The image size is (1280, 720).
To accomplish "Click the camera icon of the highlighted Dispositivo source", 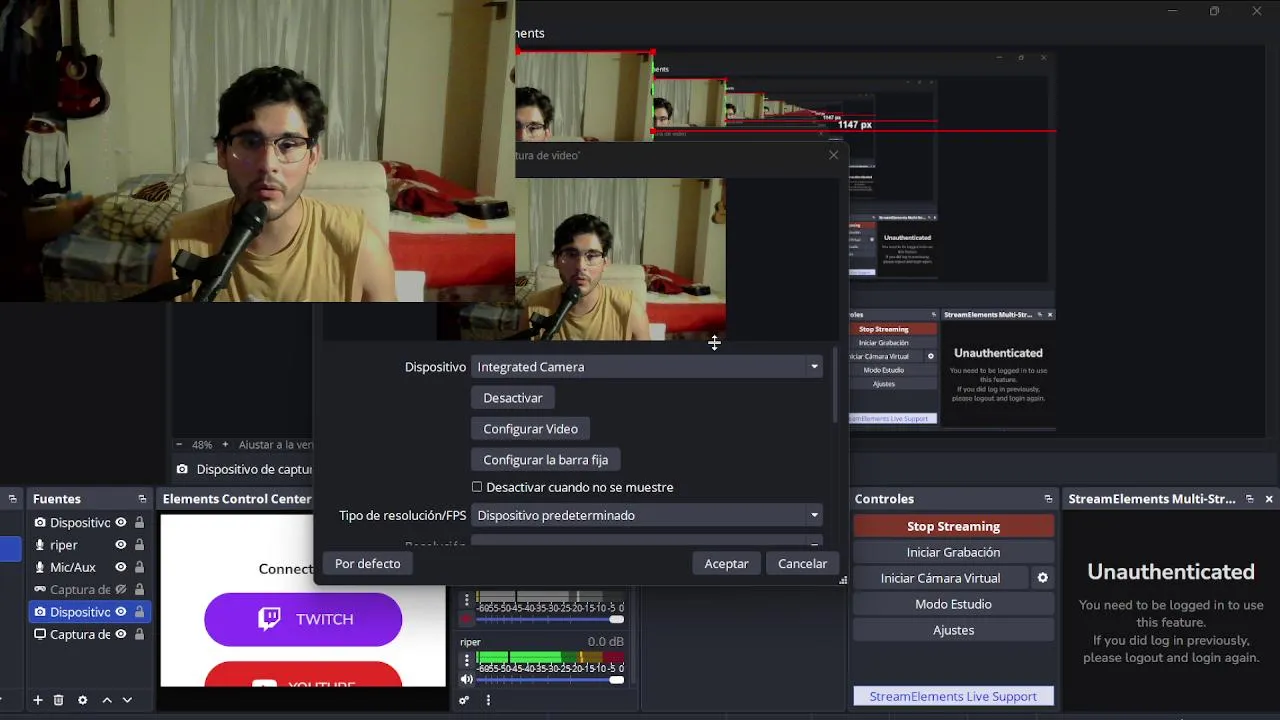I will 40,612.
